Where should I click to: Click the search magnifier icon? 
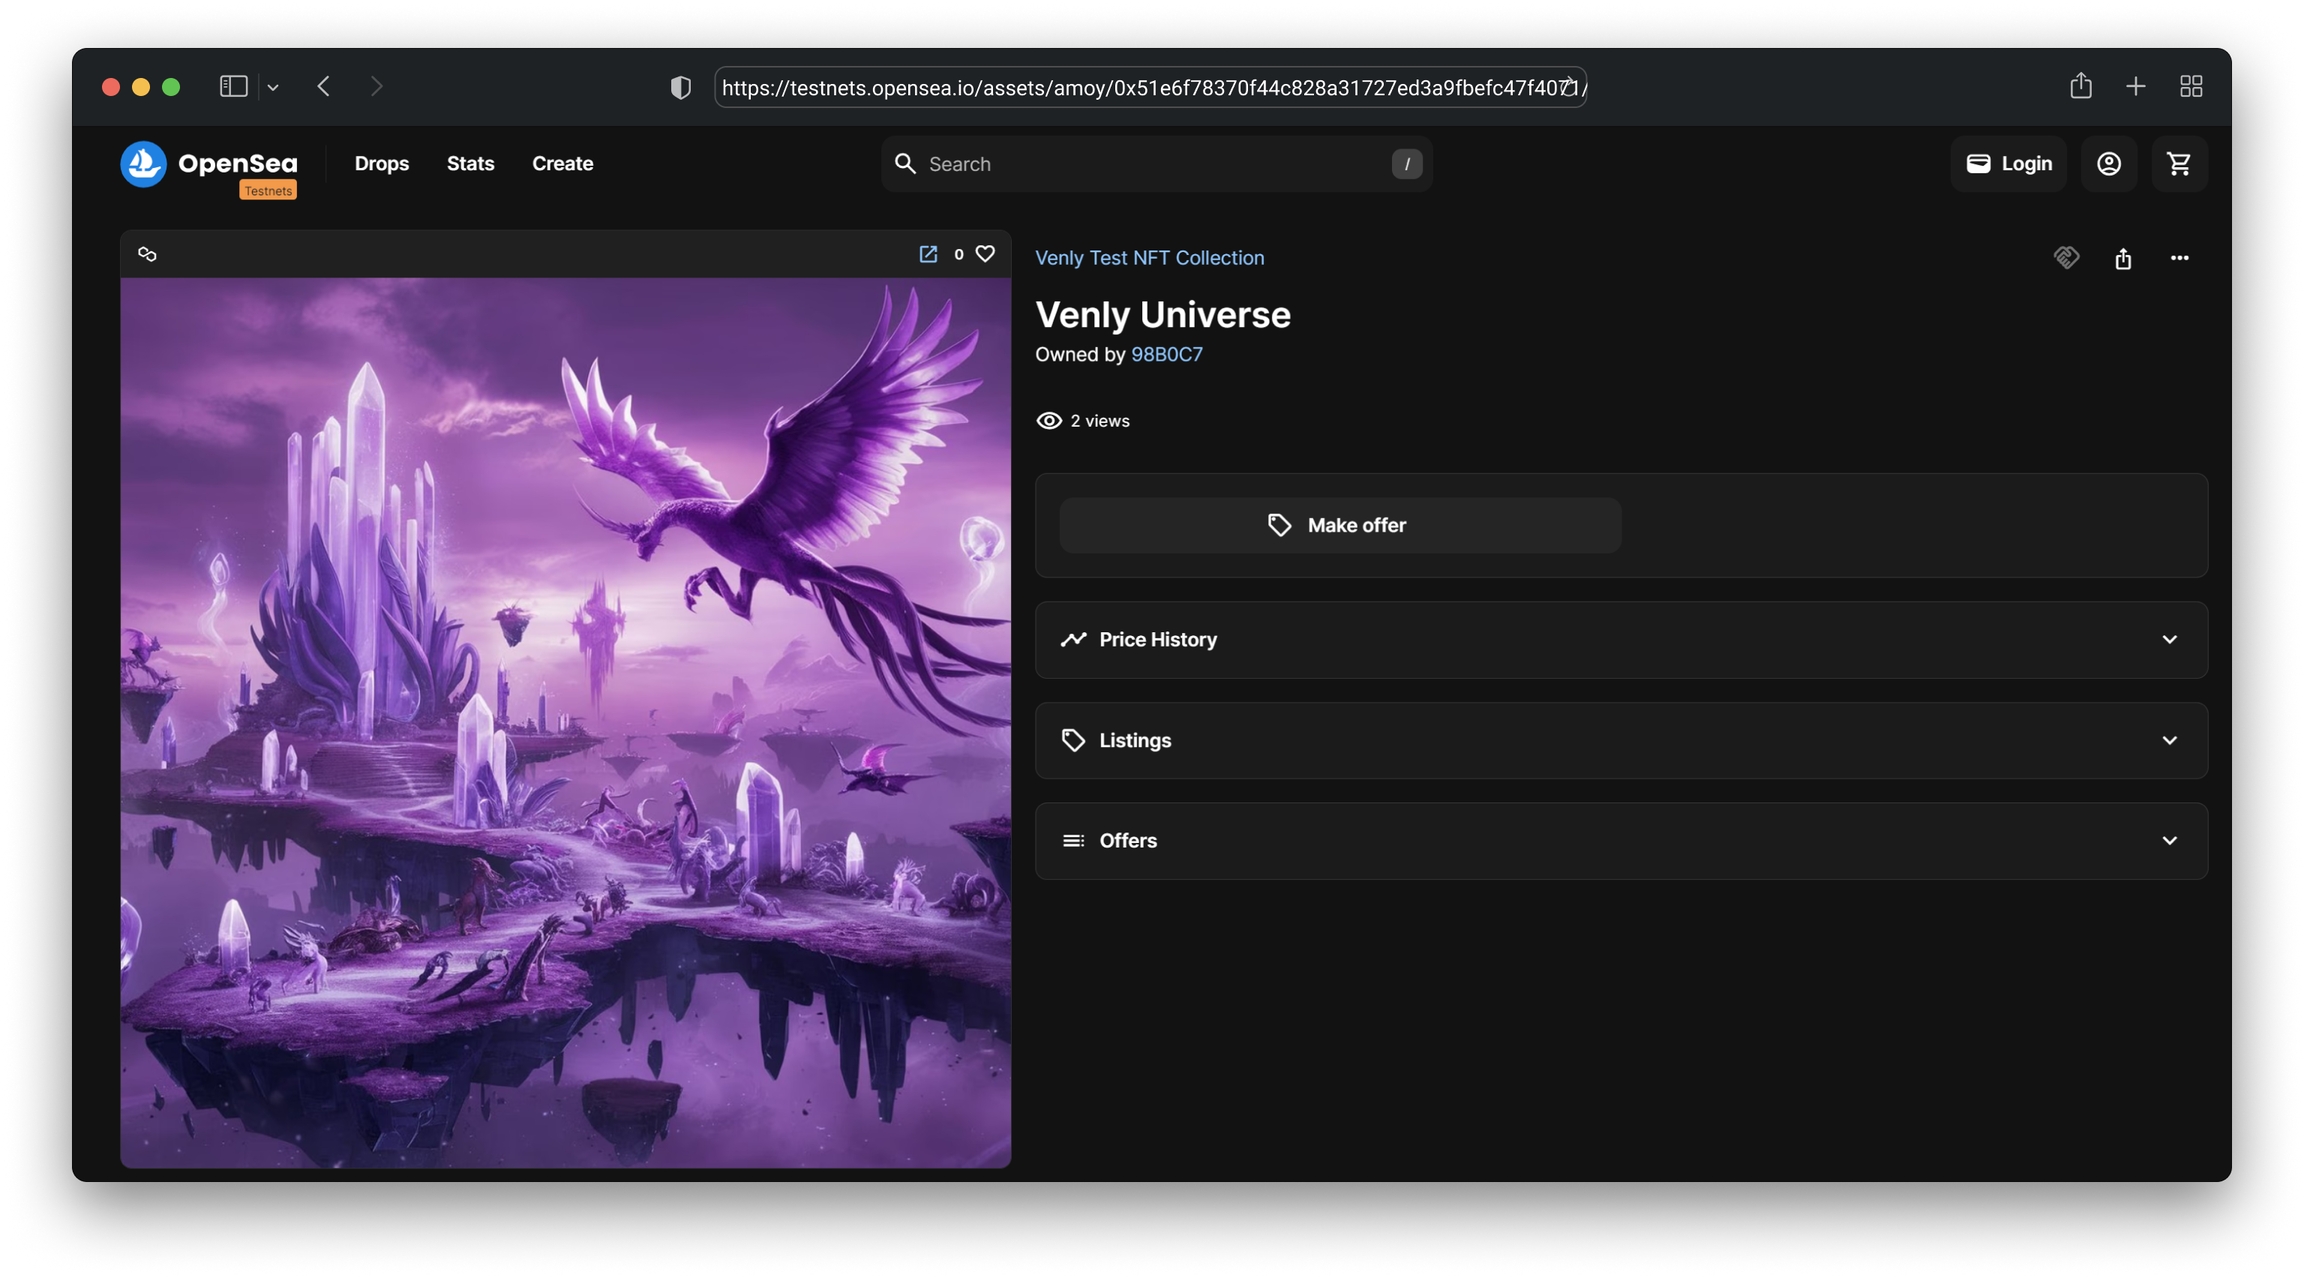tap(905, 163)
